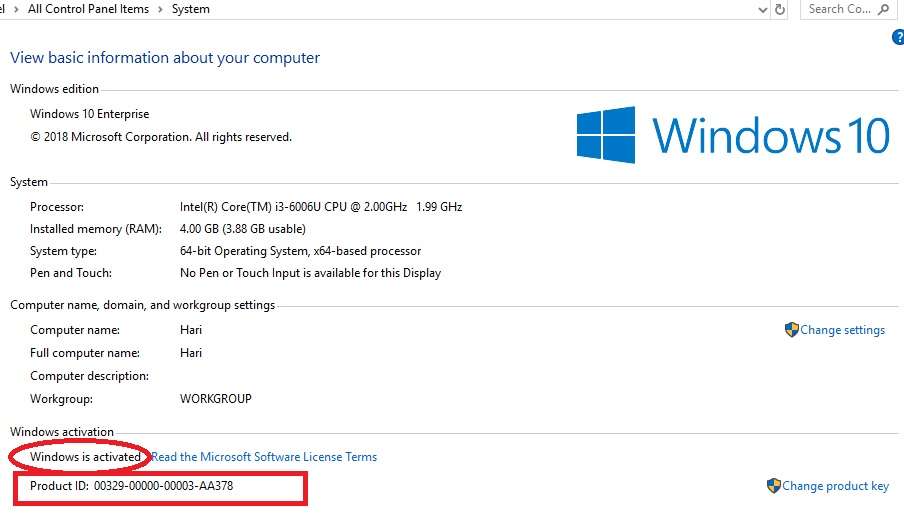
Task: Select the Windows 10 Enterprise text
Action: click(x=89, y=114)
